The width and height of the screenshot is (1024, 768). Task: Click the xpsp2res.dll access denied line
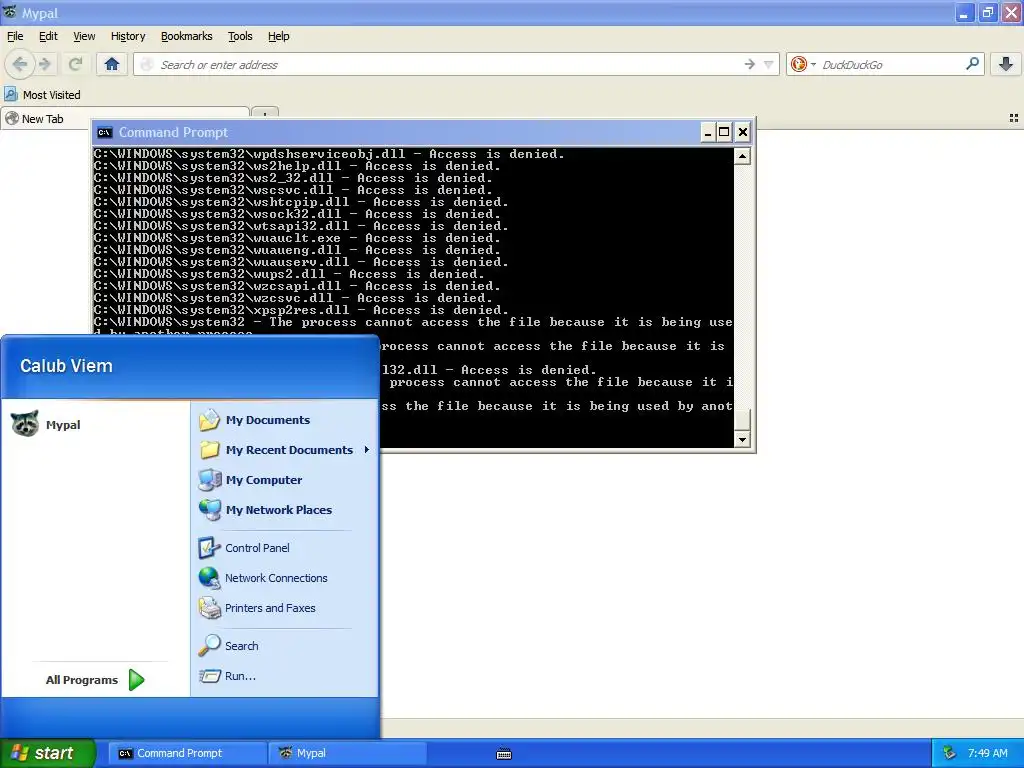click(301, 310)
